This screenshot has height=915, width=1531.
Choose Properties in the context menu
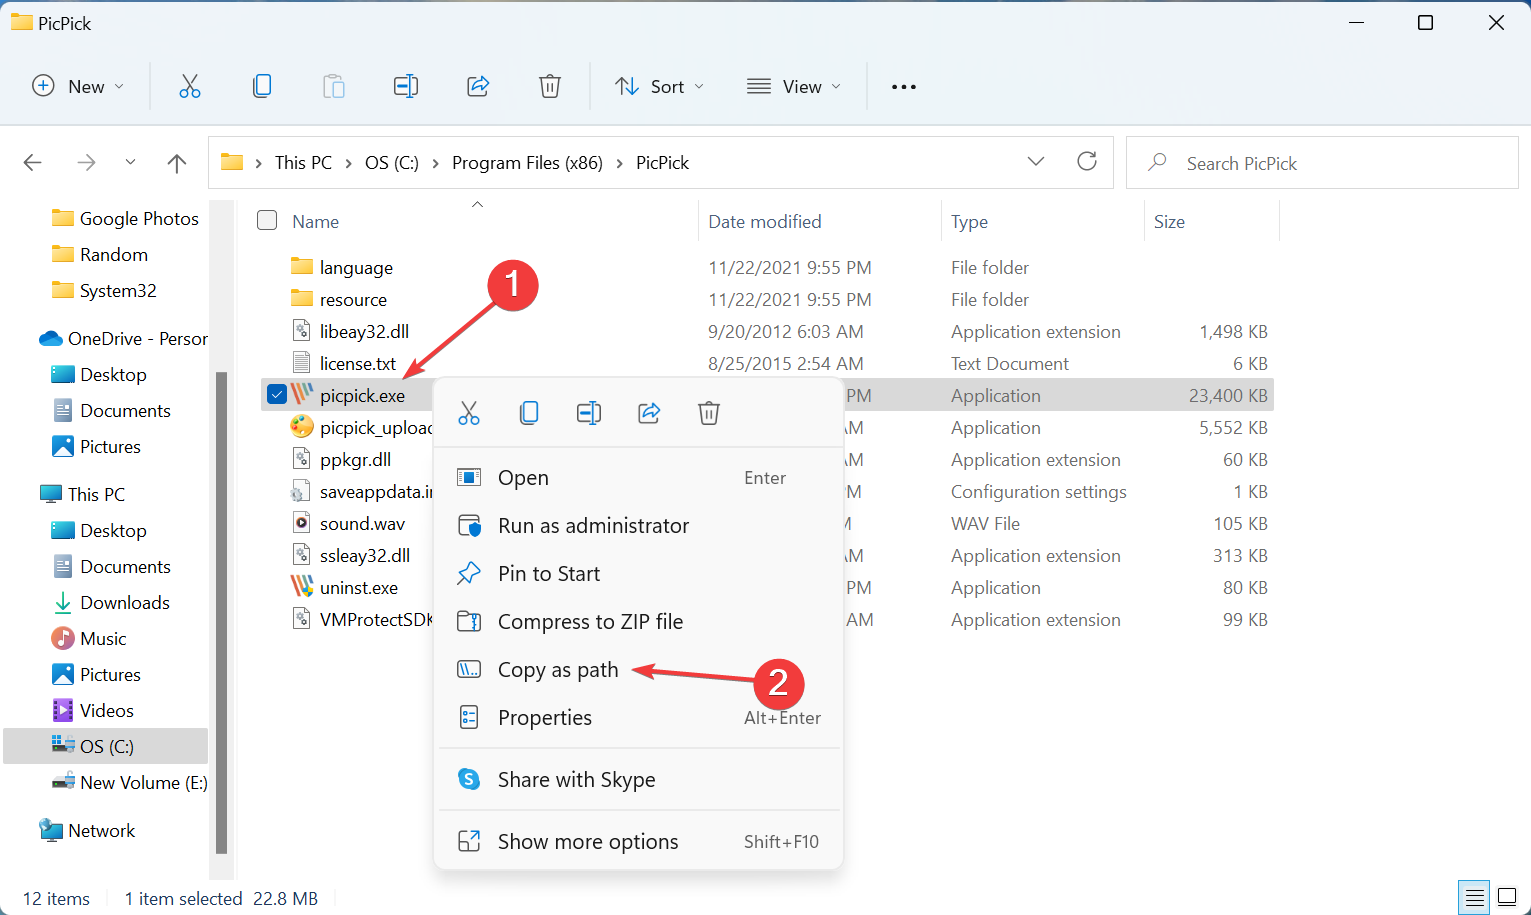pos(640,718)
